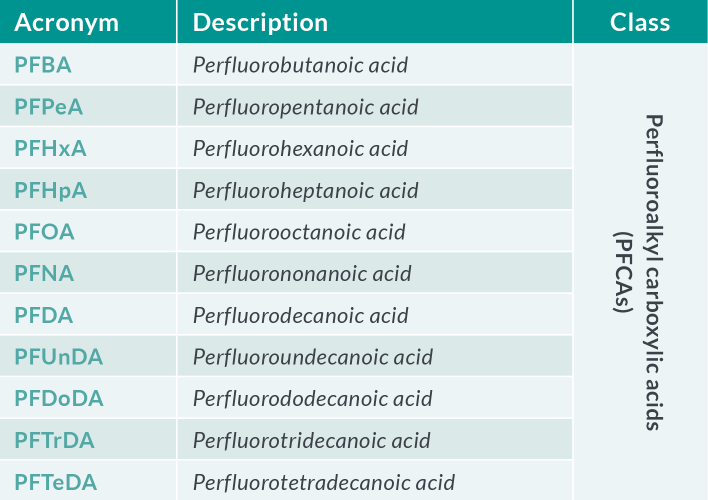Select the PFDA acronym cell
The height and width of the screenshot is (500, 708).
click(x=88, y=315)
